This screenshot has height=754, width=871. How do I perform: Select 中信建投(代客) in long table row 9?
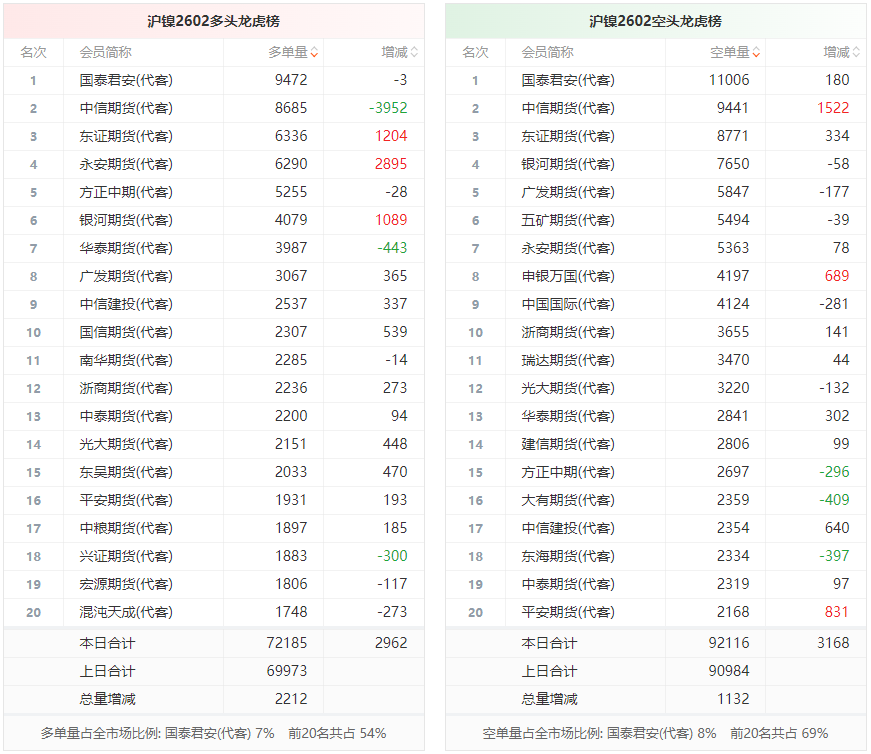126,304
